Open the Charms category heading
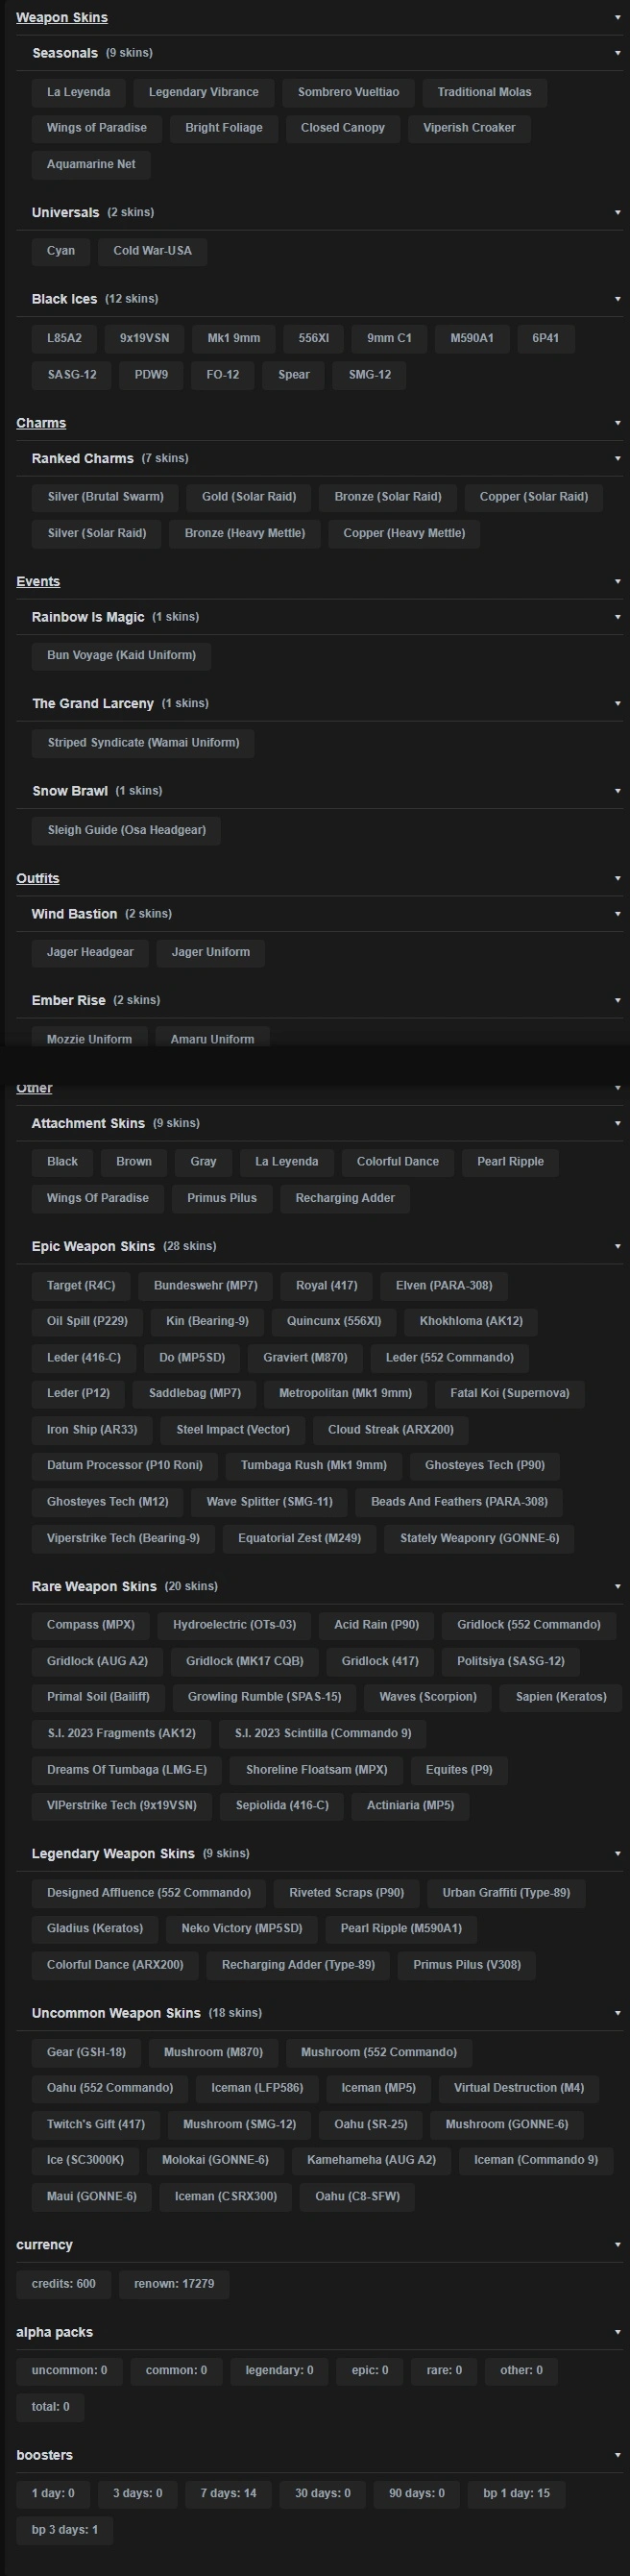Screen dimensions: 630x2576 (x=41, y=423)
